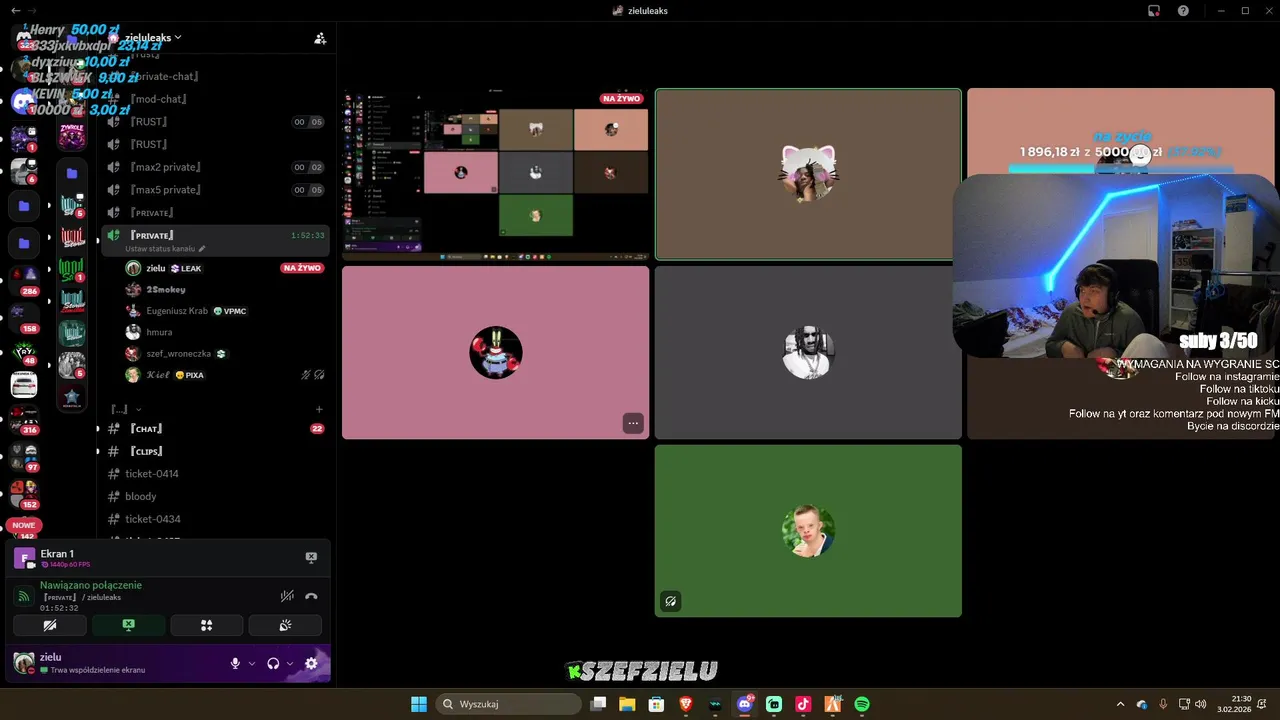Go back with the title bar arrow
Screen dimensions: 1280x720
16,10
